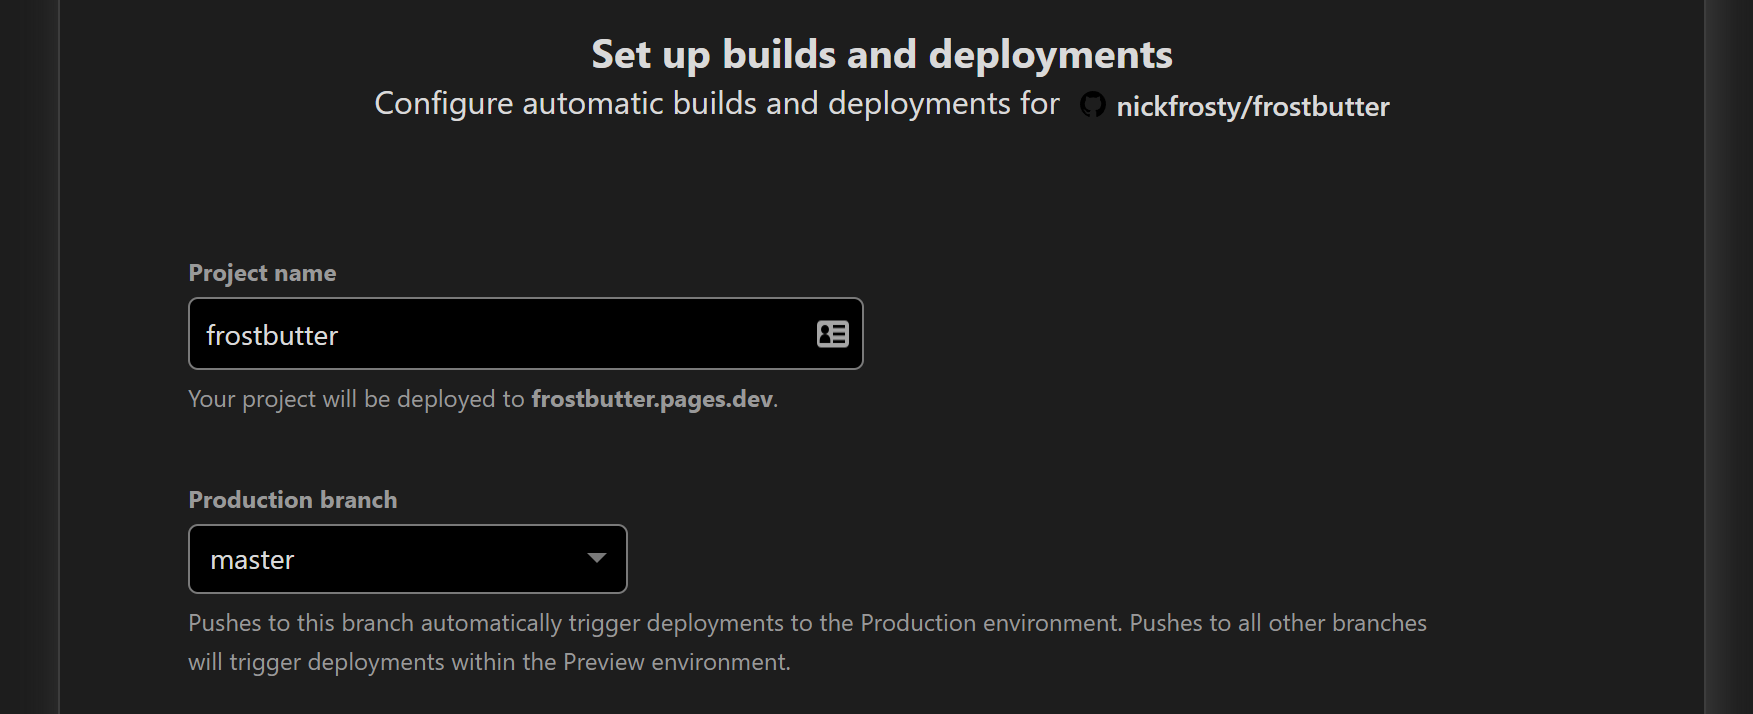Open branch list to change from master
Screen dimensions: 1753x714
(x=406, y=558)
